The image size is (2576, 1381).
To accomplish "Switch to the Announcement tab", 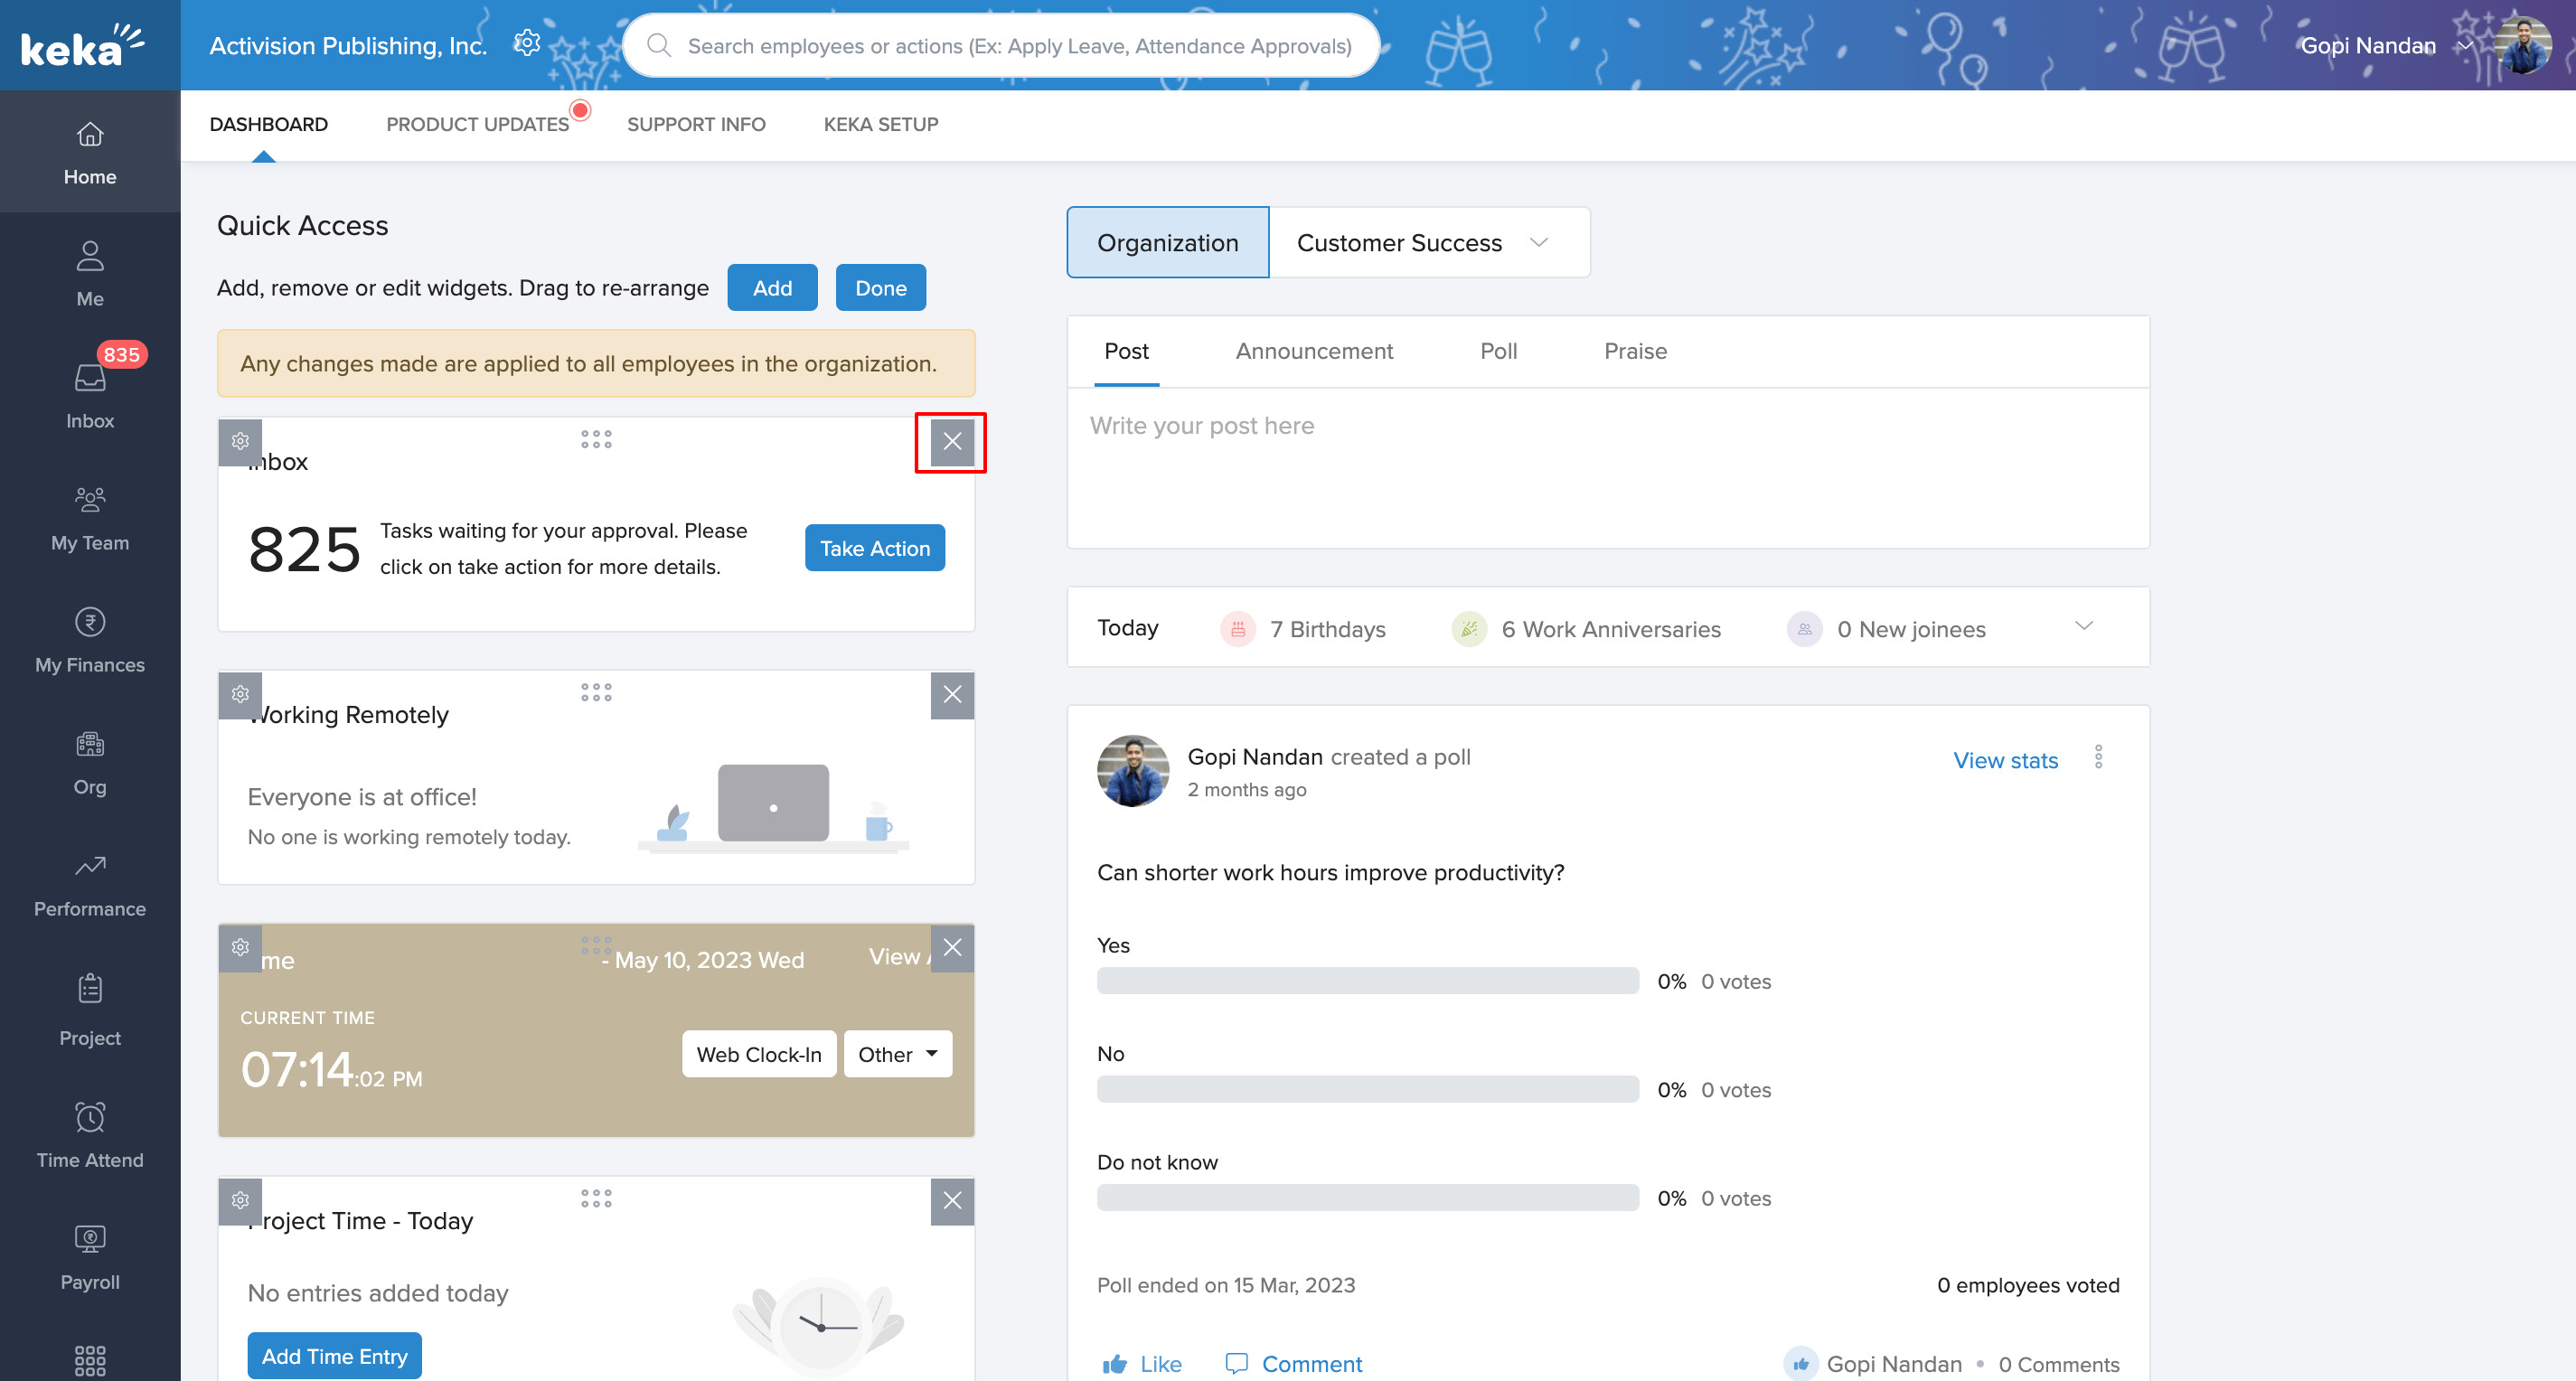I will click(x=1314, y=351).
